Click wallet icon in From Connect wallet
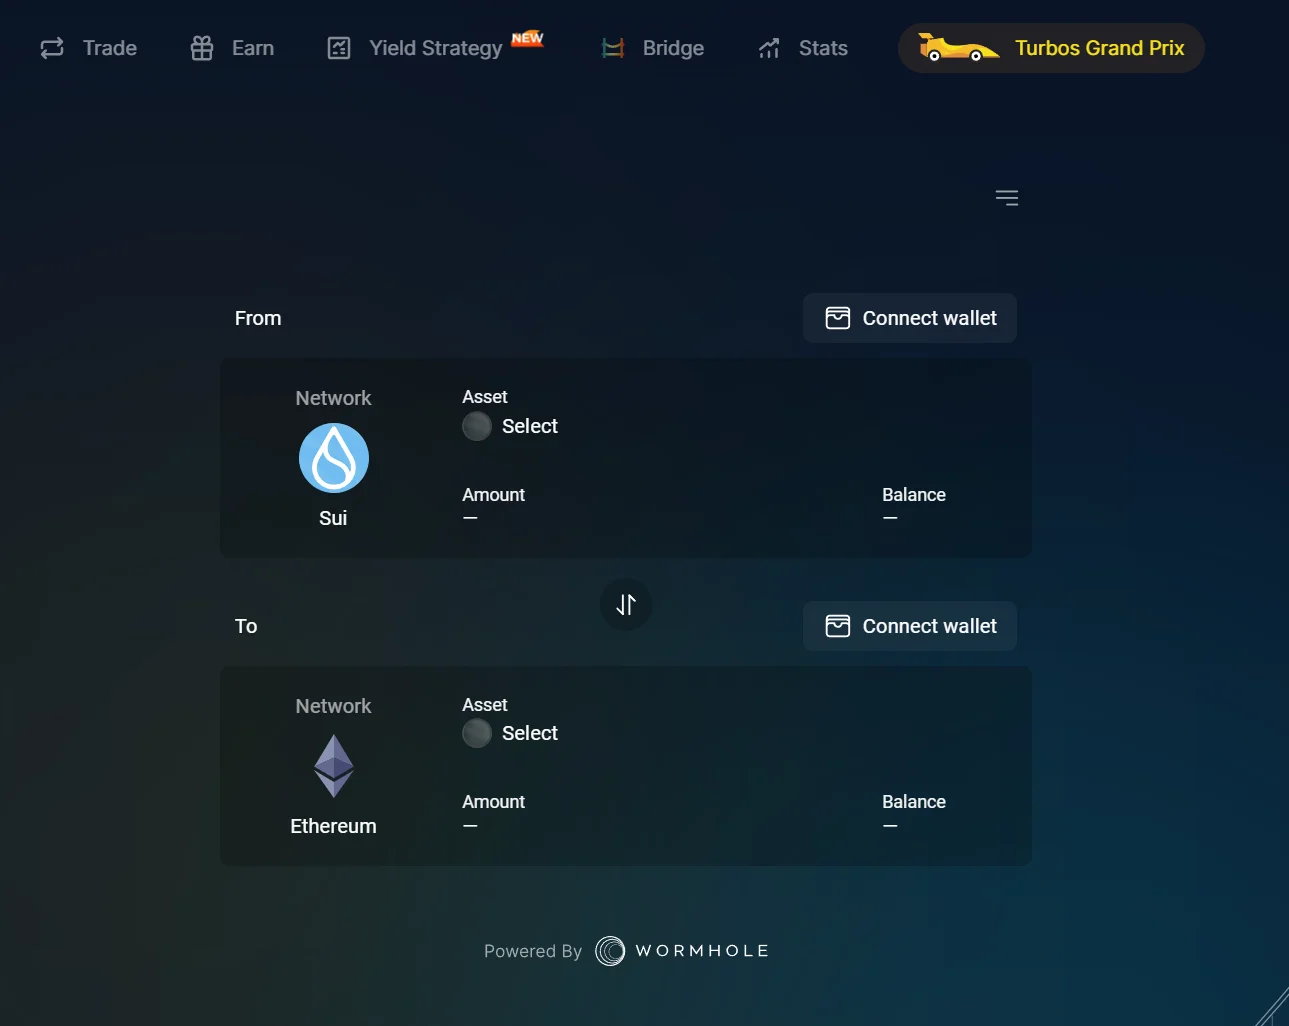This screenshot has height=1026, width=1289. click(838, 318)
